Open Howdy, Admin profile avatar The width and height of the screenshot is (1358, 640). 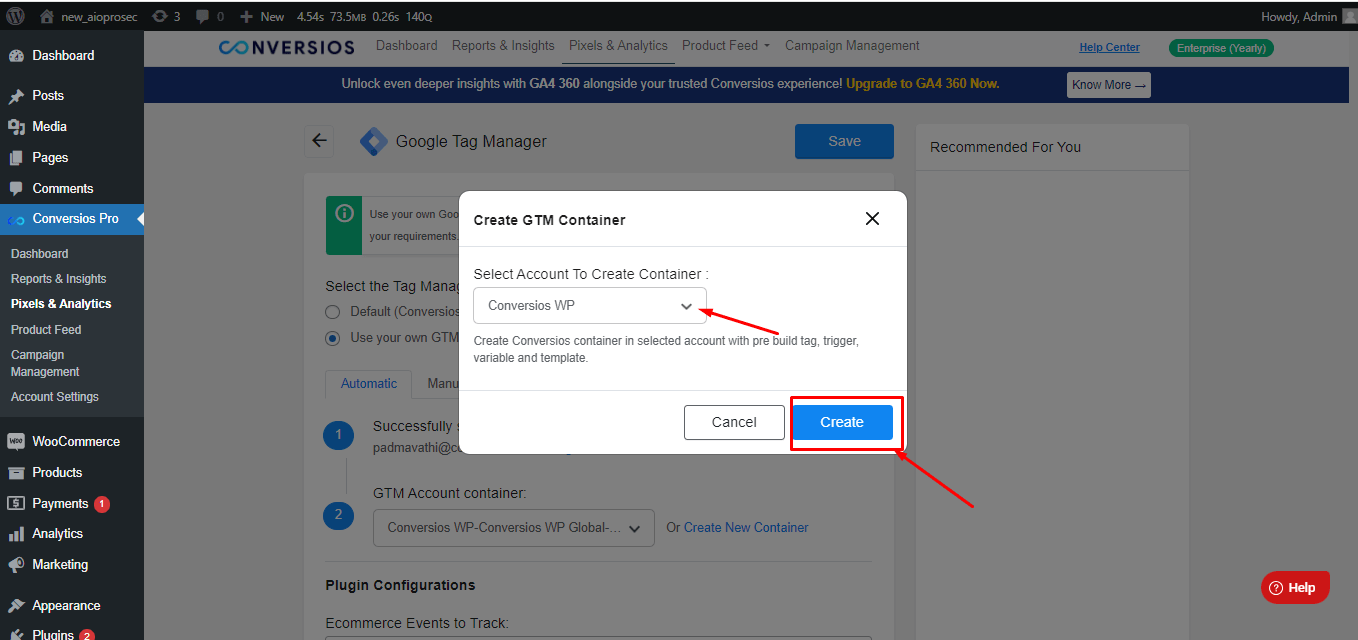coord(1350,16)
